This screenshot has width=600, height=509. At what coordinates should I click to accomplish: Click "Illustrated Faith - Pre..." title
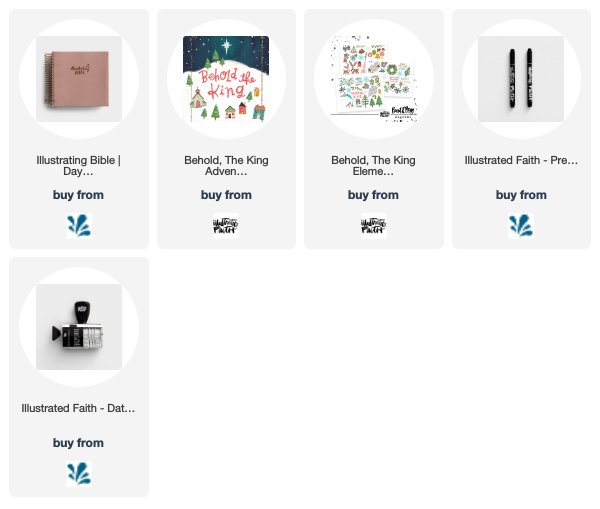[521, 160]
